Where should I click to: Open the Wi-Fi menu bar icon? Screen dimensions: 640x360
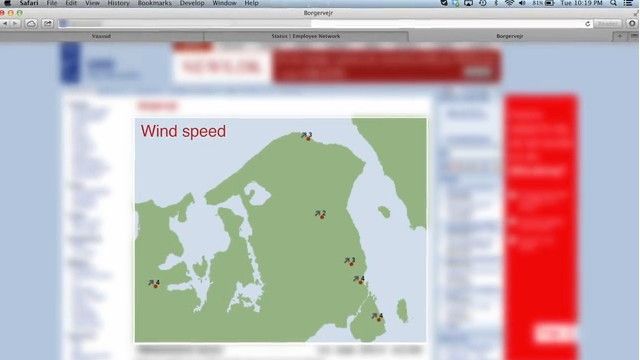(509, 3)
